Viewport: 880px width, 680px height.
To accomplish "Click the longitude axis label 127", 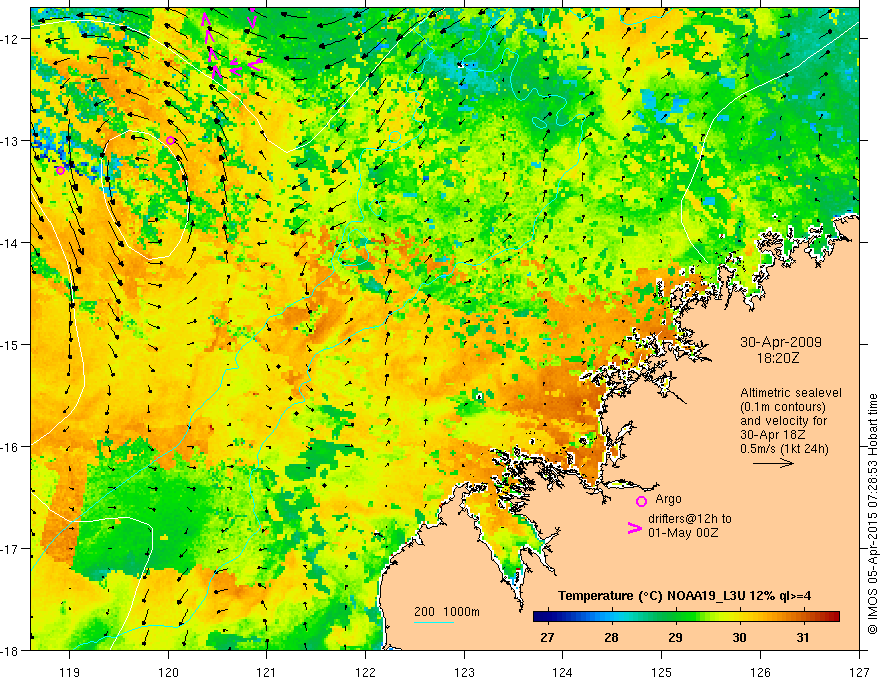I will pos(859,672).
